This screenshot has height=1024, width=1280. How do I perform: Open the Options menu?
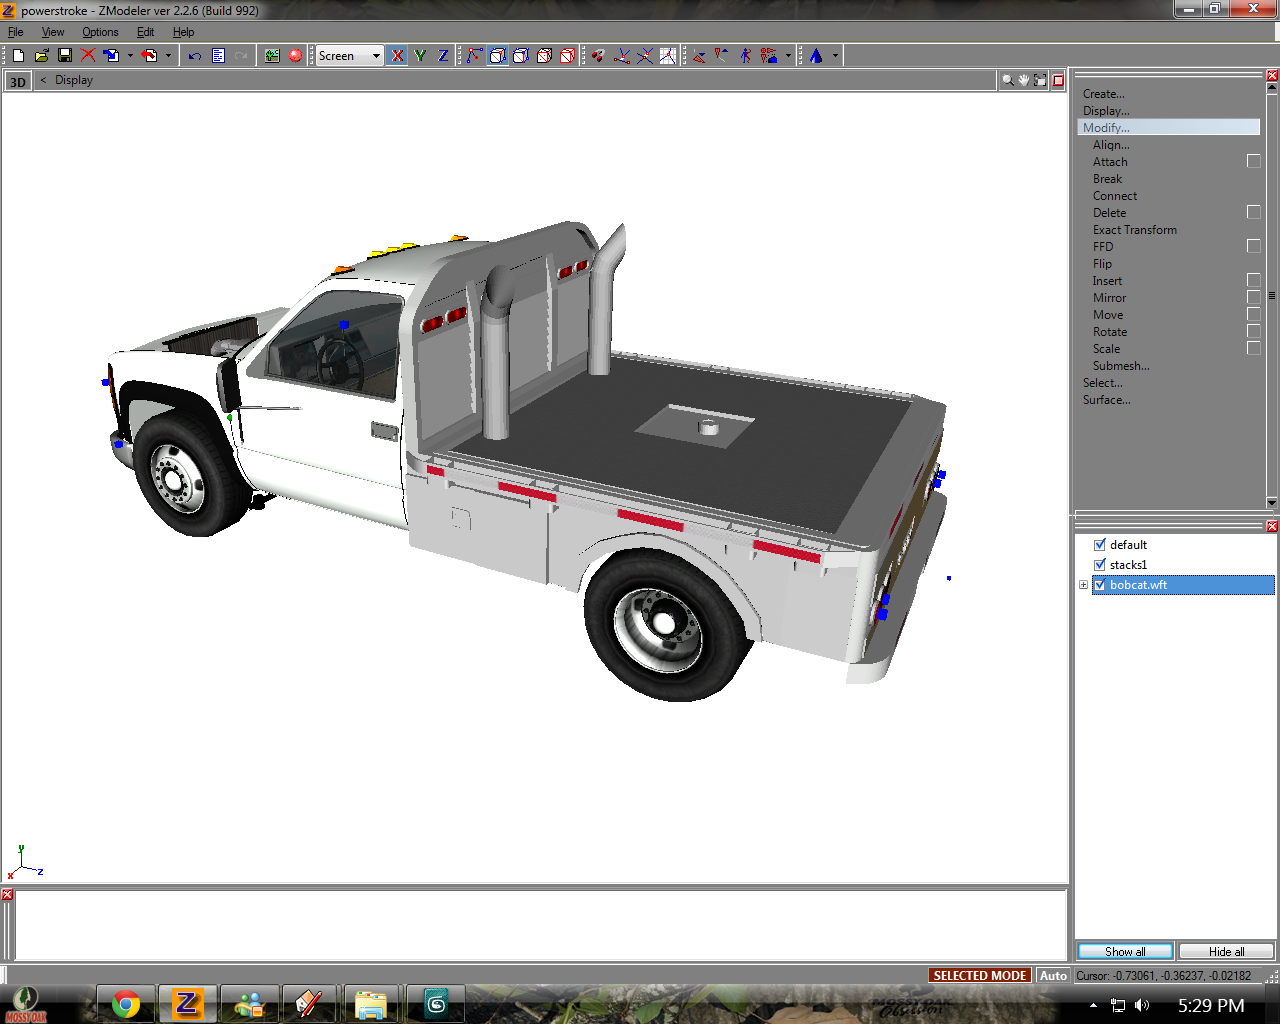[x=100, y=32]
